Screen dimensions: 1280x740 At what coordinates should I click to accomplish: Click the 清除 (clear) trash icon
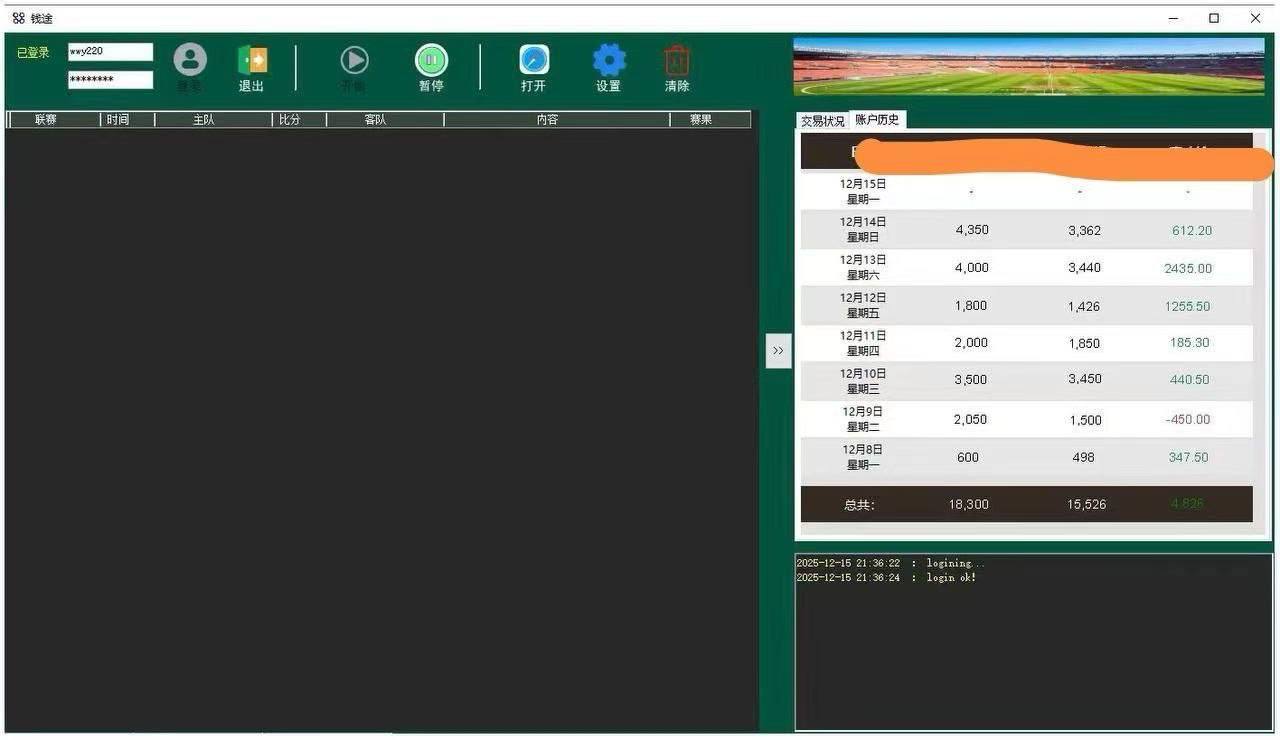tap(677, 61)
